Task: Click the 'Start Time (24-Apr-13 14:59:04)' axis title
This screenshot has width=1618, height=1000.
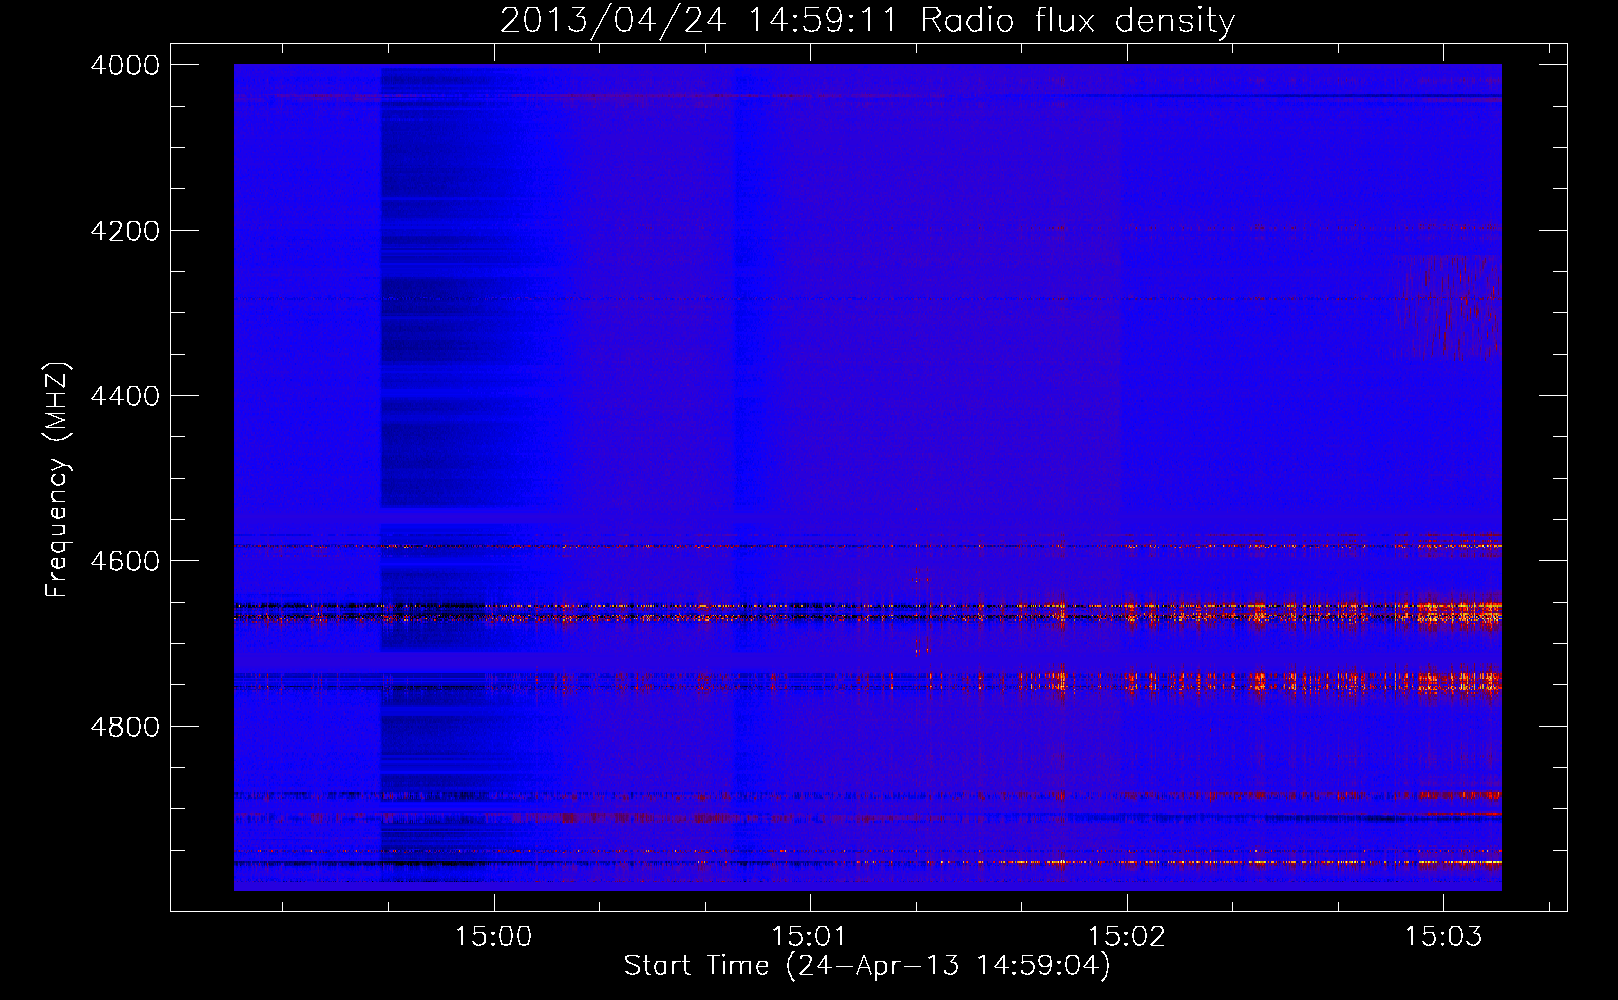Action: coord(867,966)
